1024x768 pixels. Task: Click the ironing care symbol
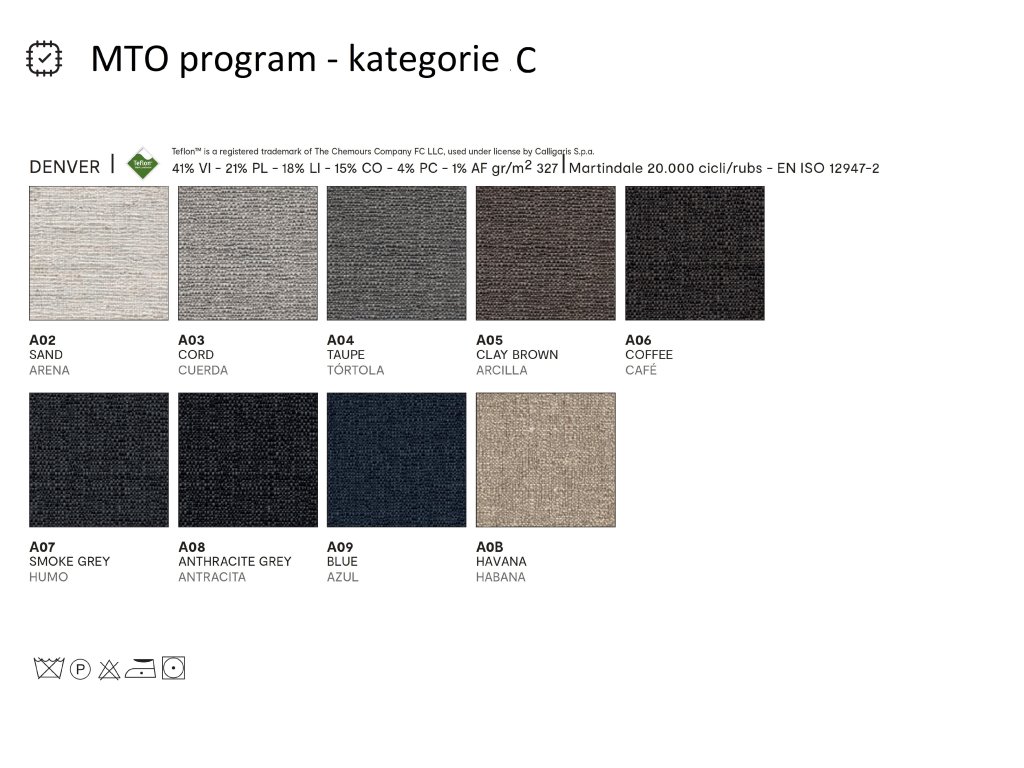[140, 669]
